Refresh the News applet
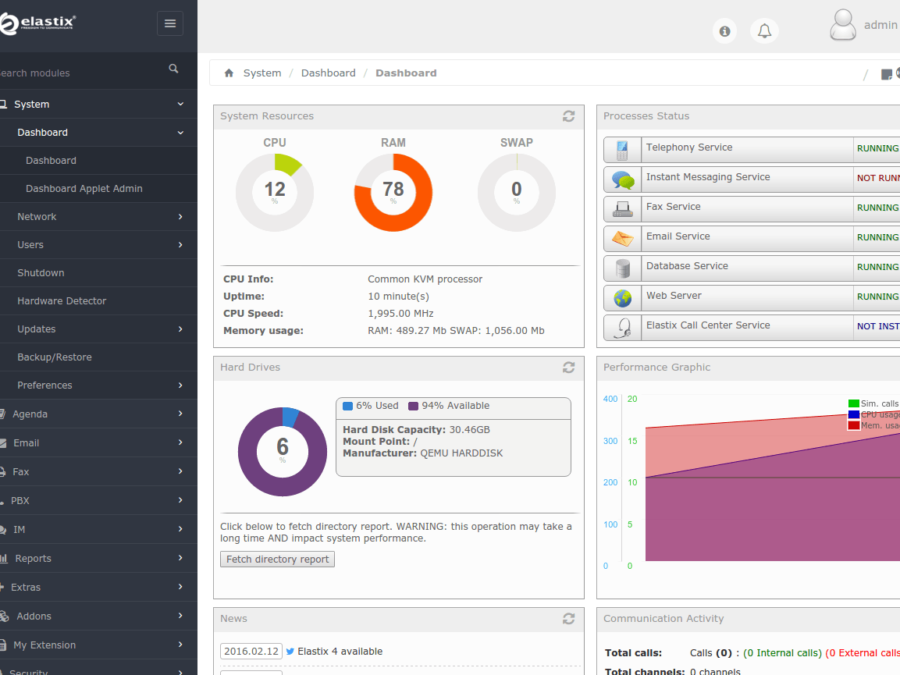 pyautogui.click(x=569, y=618)
